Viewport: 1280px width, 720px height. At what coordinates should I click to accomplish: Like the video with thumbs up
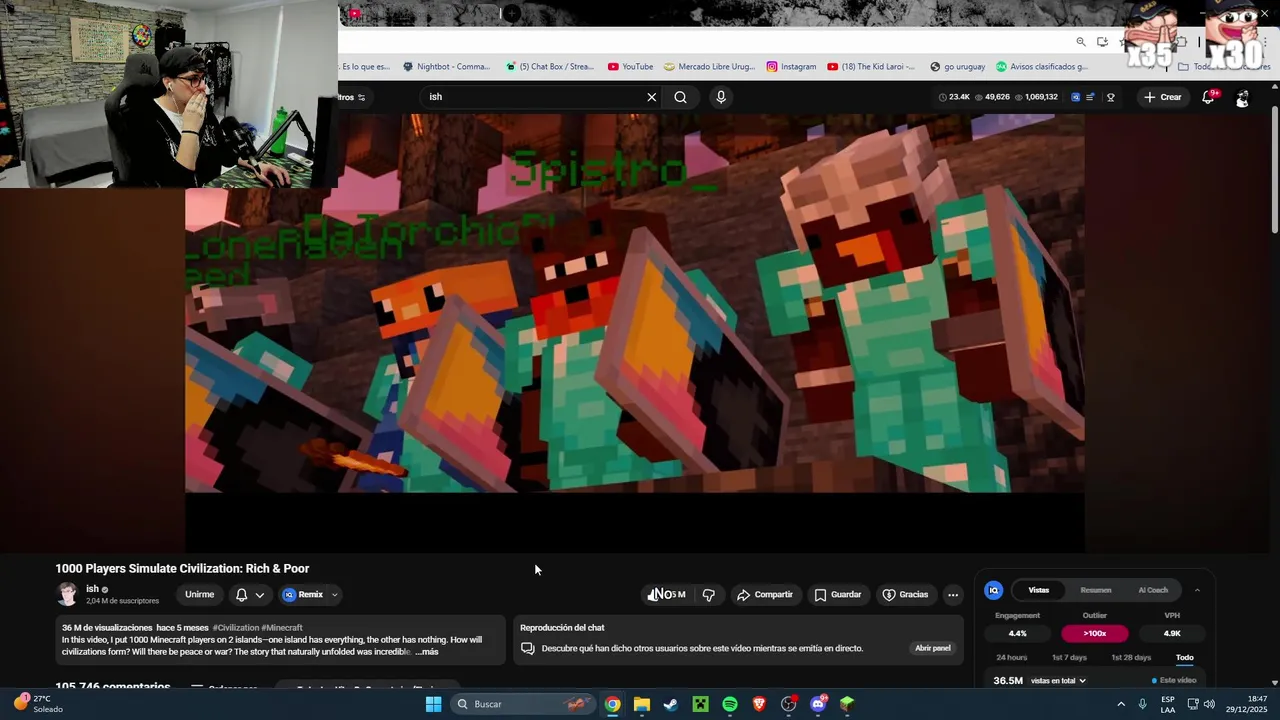(x=666, y=594)
